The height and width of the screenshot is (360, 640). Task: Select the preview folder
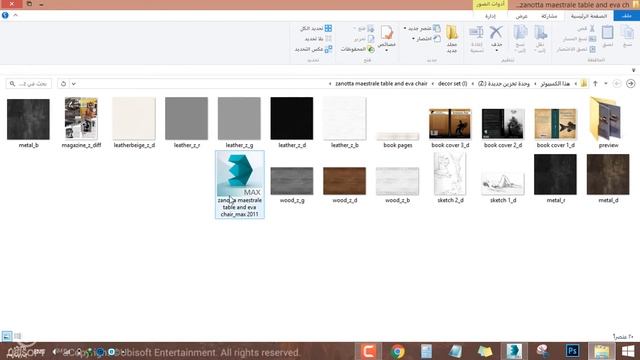[608, 122]
